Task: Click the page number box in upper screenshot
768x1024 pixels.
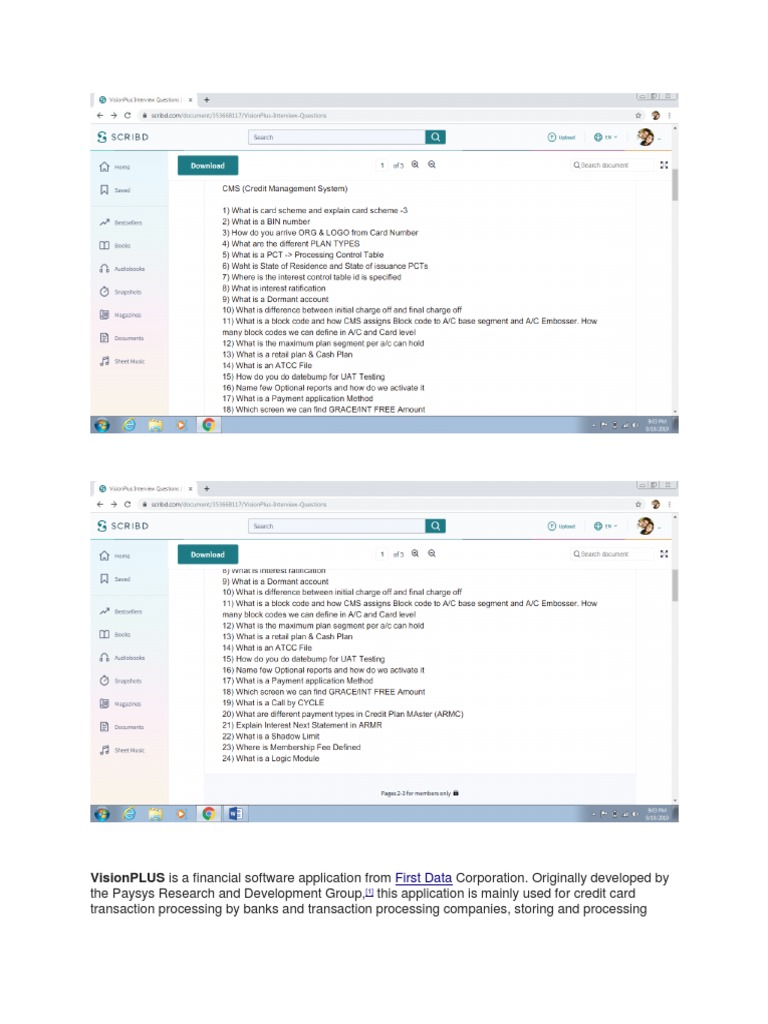Action: [x=382, y=165]
